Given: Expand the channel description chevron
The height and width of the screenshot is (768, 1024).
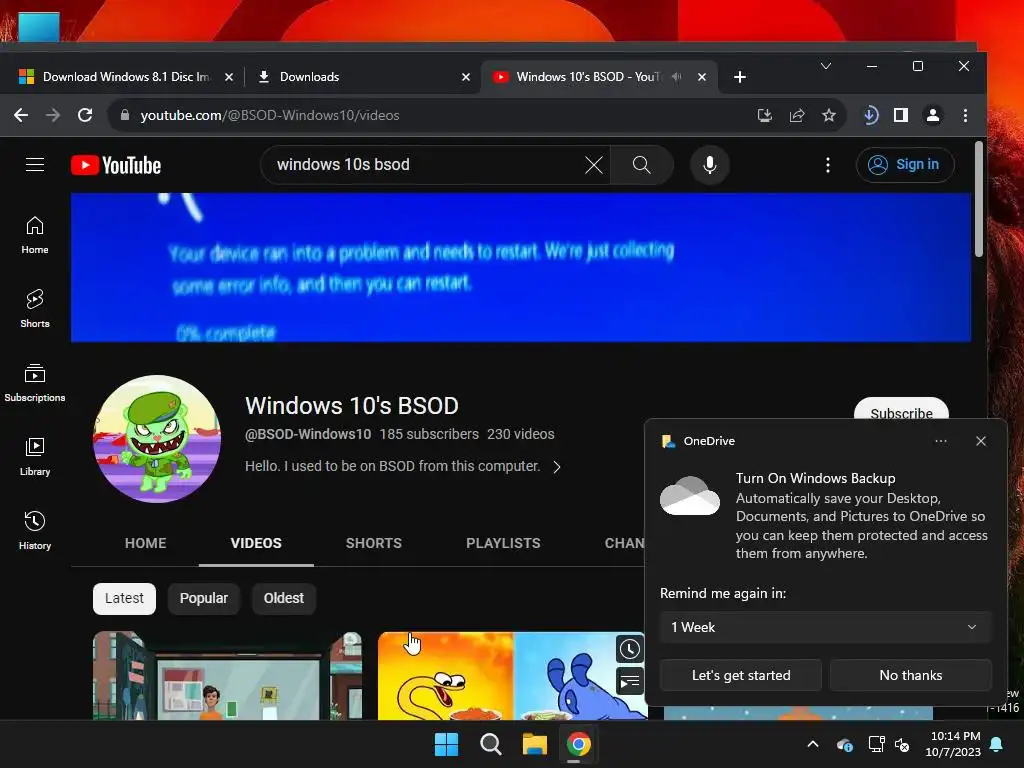Looking at the screenshot, I should pos(557,467).
